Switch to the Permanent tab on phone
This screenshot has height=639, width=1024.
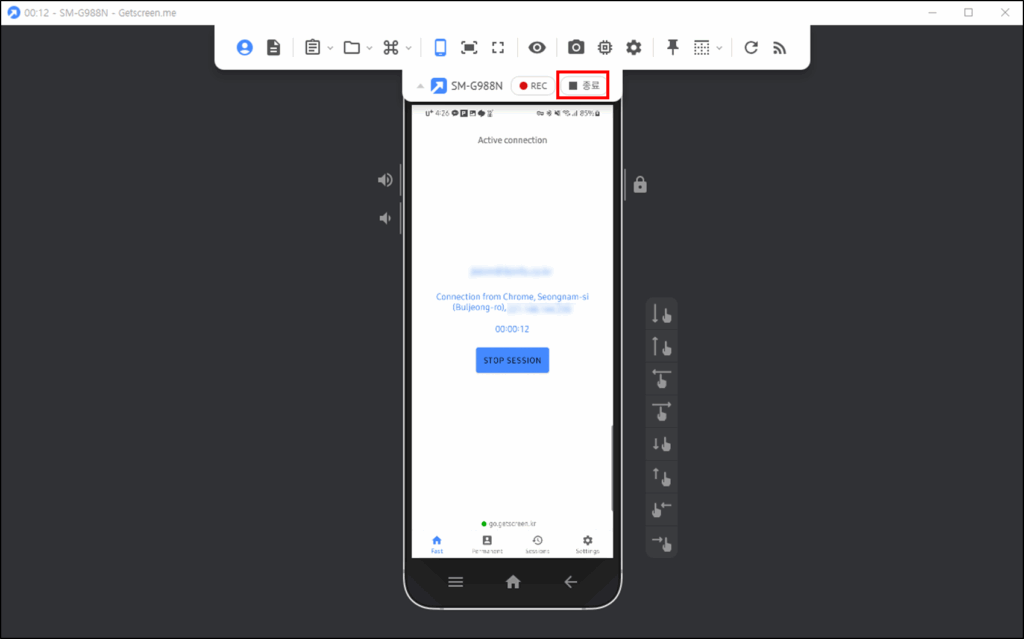click(487, 544)
